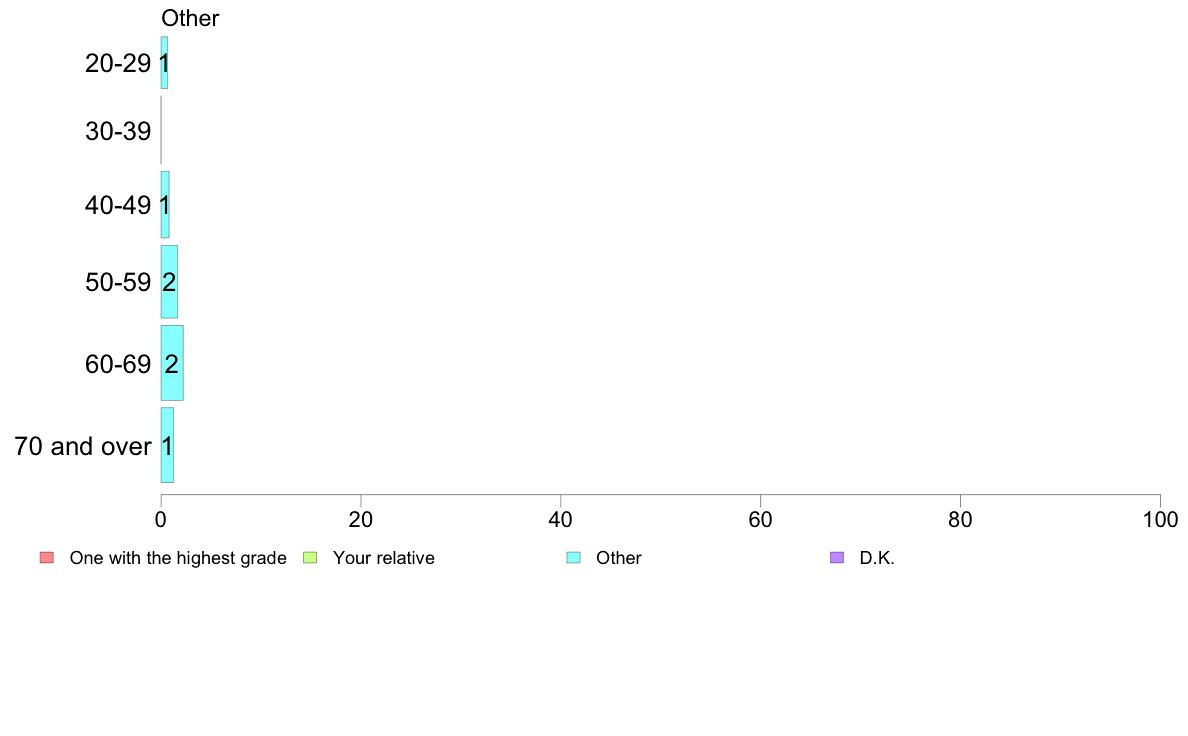Select the 60-69 bar
The height and width of the screenshot is (736, 1188).
(172, 363)
